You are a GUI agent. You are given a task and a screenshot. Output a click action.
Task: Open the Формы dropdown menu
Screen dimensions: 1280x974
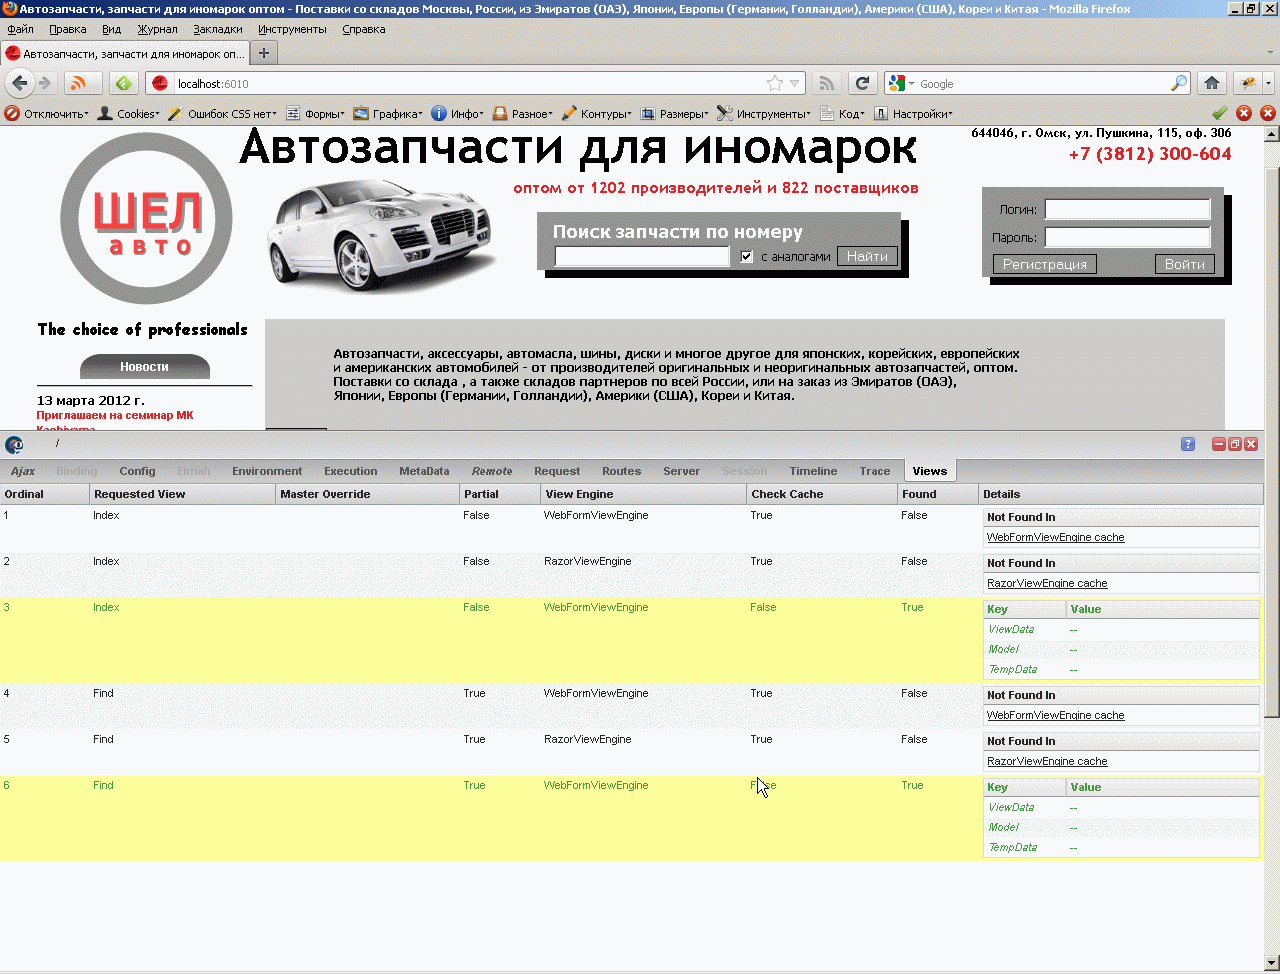tap(315, 114)
